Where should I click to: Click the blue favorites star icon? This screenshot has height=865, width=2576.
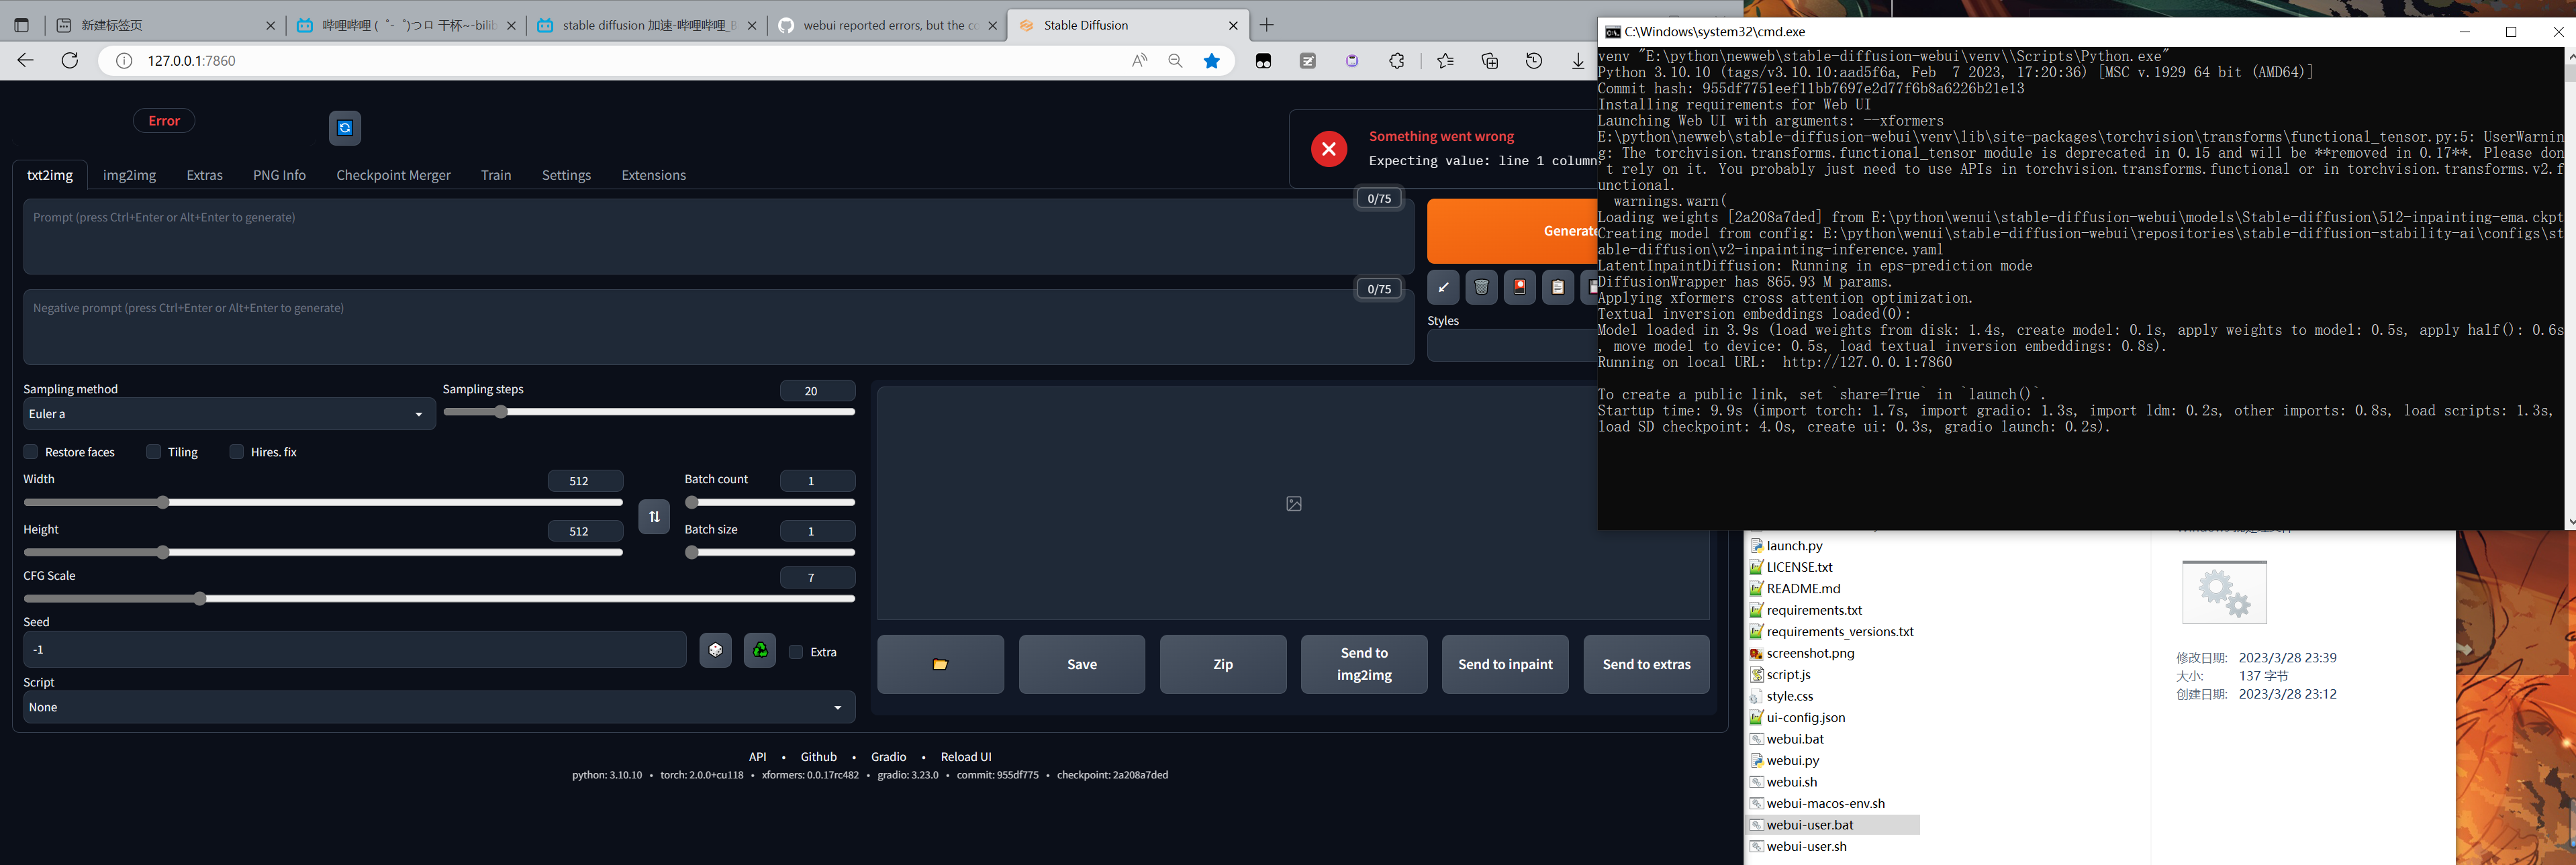[1212, 61]
